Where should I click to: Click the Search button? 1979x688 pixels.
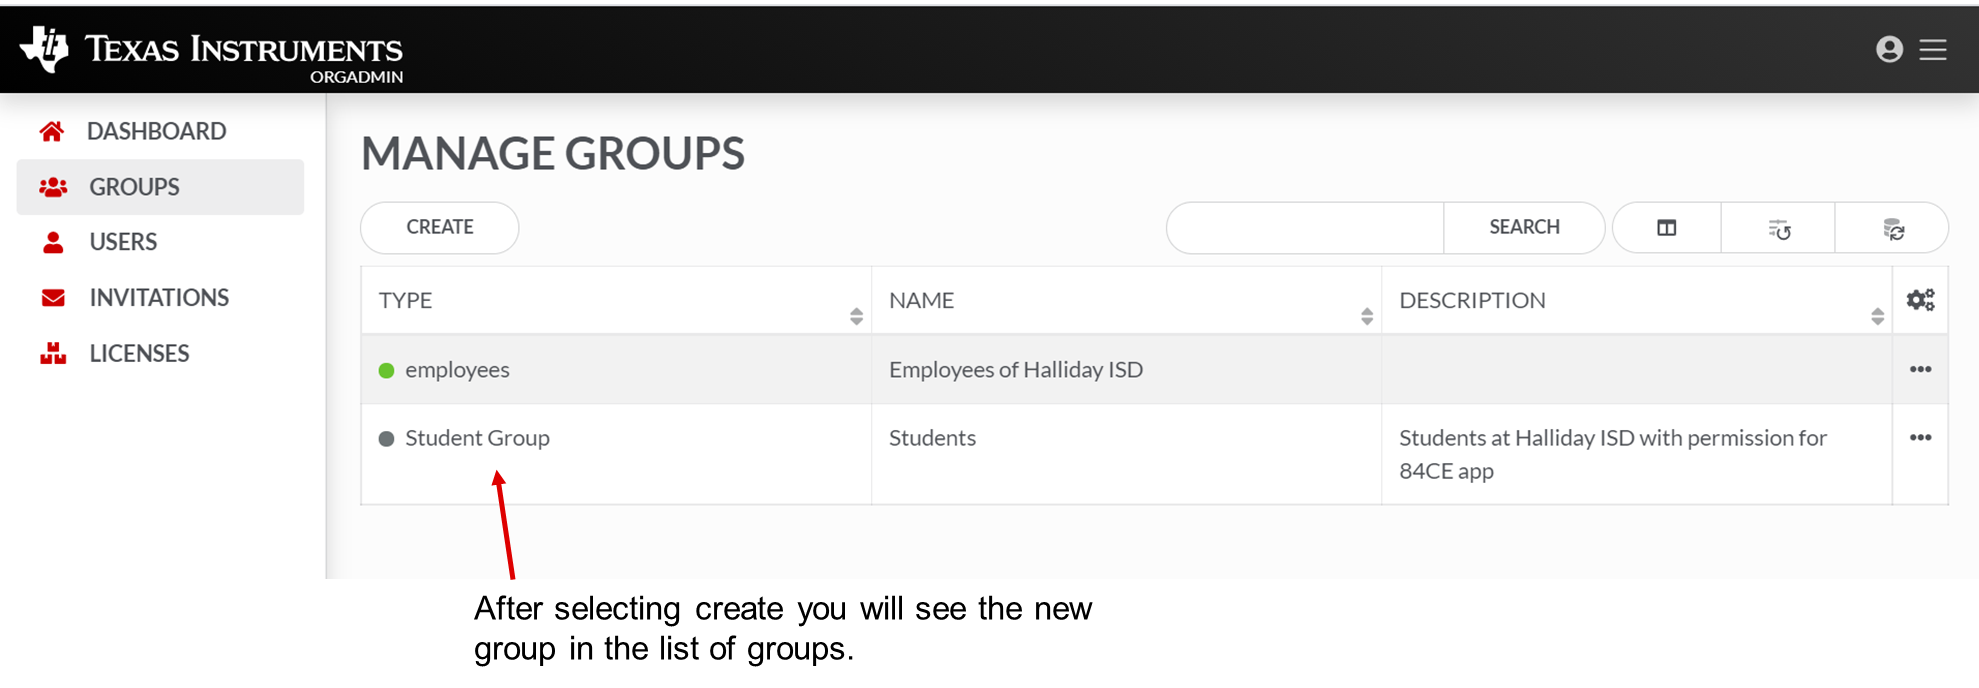(x=1524, y=228)
